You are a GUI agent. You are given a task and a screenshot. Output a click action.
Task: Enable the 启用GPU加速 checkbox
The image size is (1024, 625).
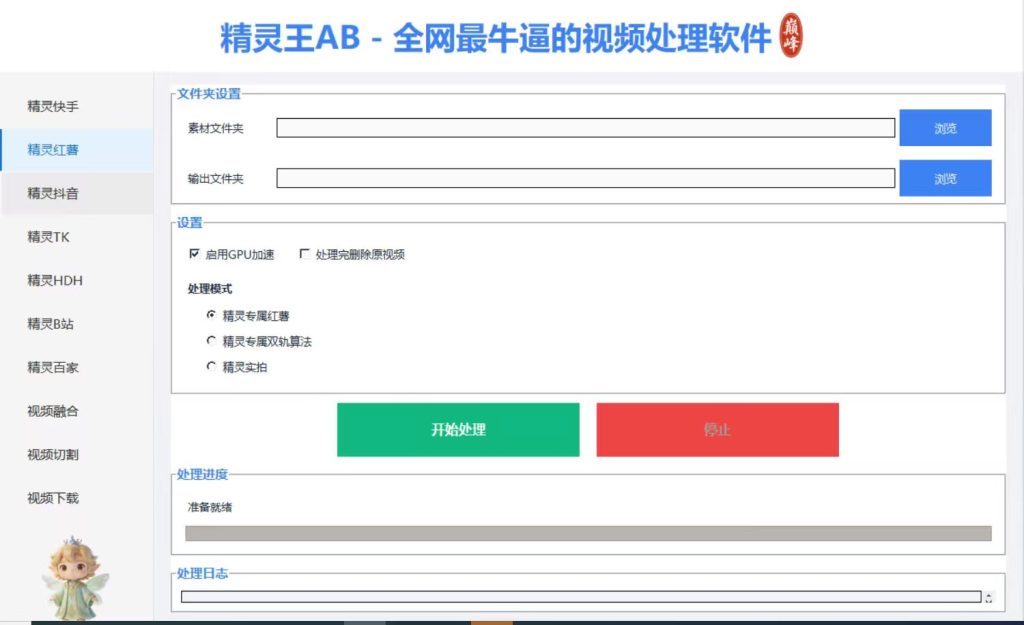pos(194,253)
